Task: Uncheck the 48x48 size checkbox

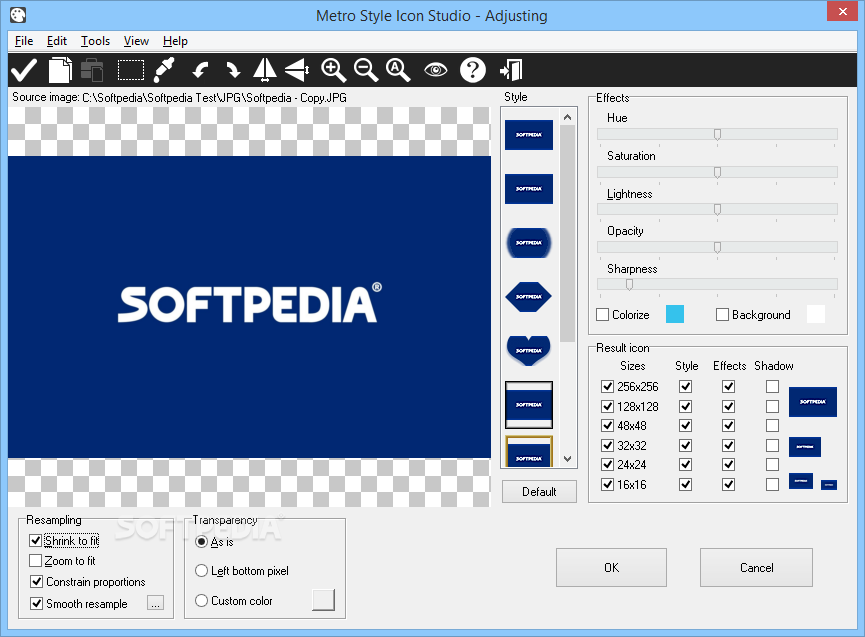Action: (x=607, y=426)
